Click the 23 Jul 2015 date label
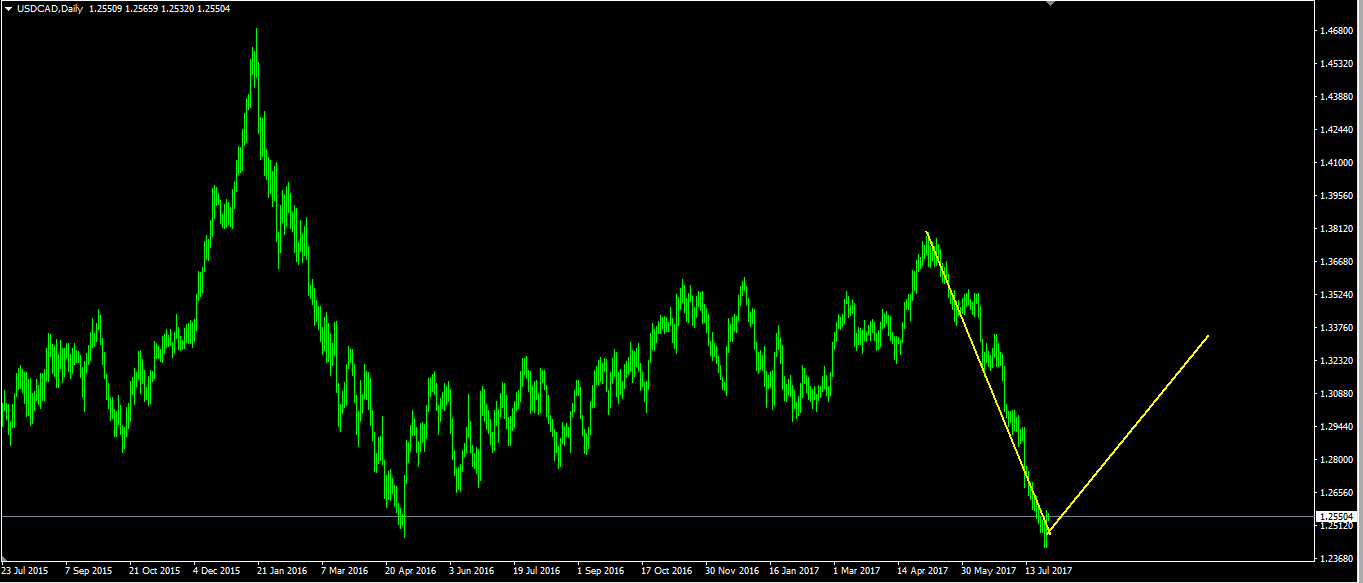Viewport: 1363px width, 583px height. pyautogui.click(x=25, y=571)
